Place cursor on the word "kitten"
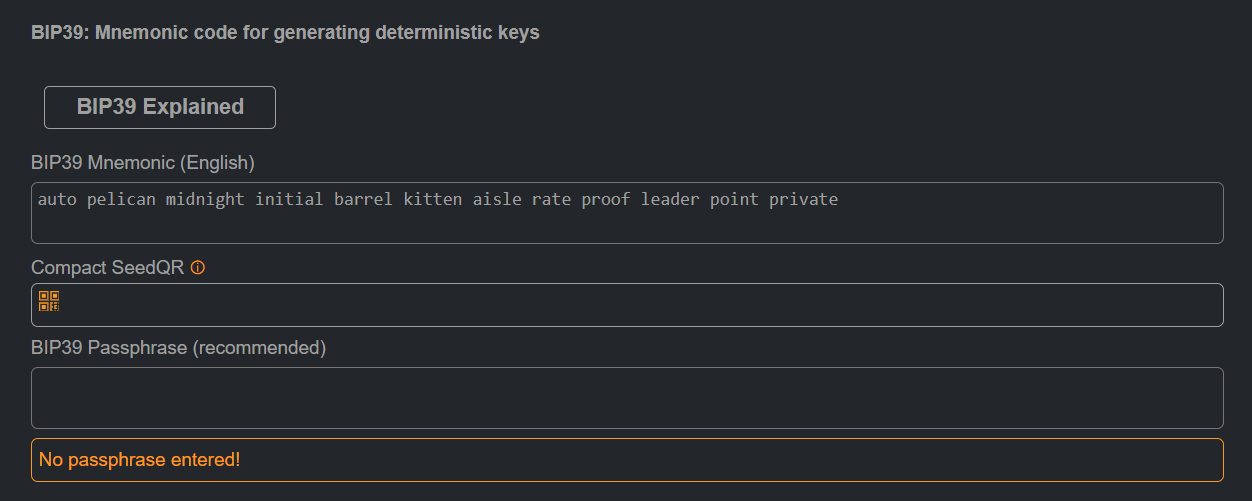Image resolution: width=1252 pixels, height=501 pixels. (433, 199)
